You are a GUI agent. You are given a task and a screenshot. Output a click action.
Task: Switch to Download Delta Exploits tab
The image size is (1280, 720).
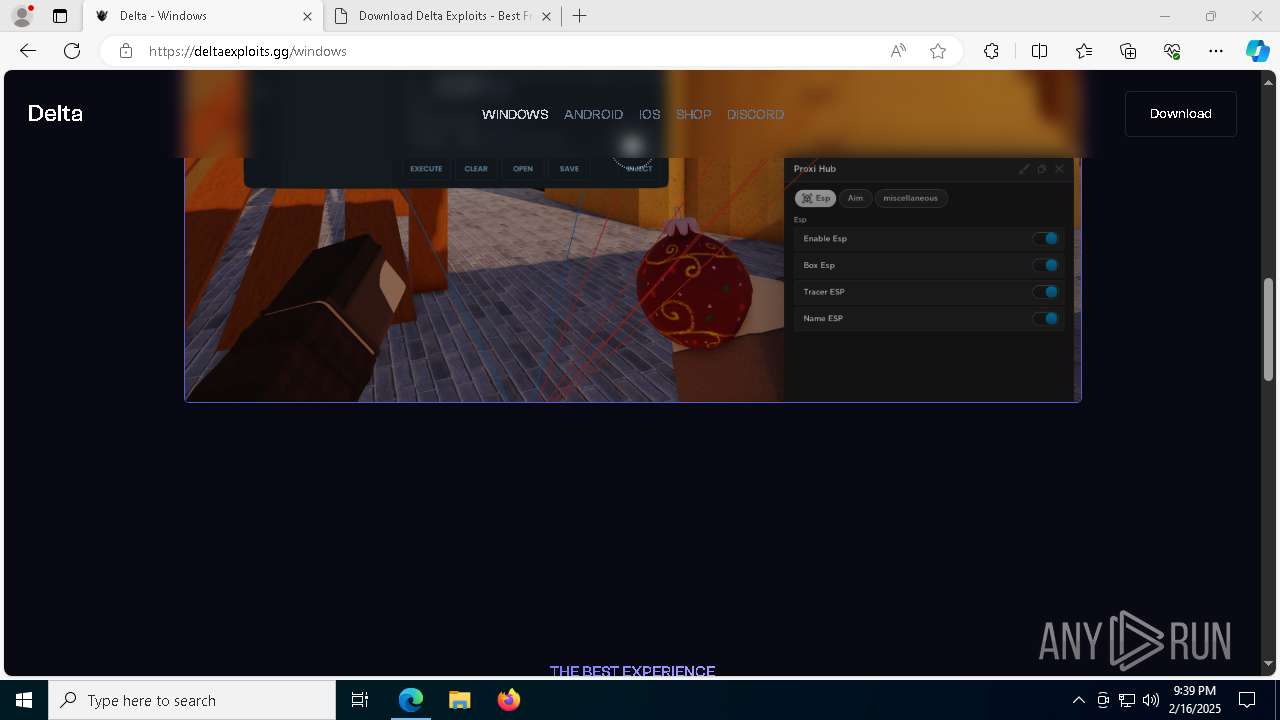pyautogui.click(x=444, y=16)
